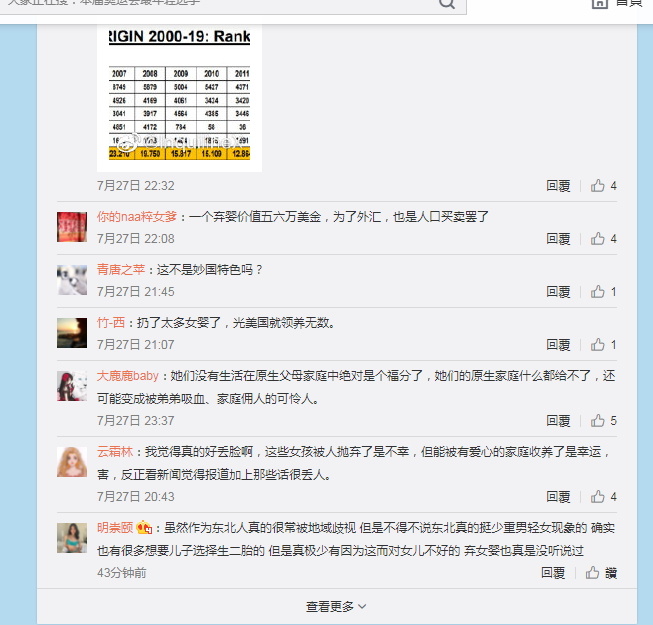Expand comments with 查看更多
The width and height of the screenshot is (653, 625).
click(x=336, y=606)
